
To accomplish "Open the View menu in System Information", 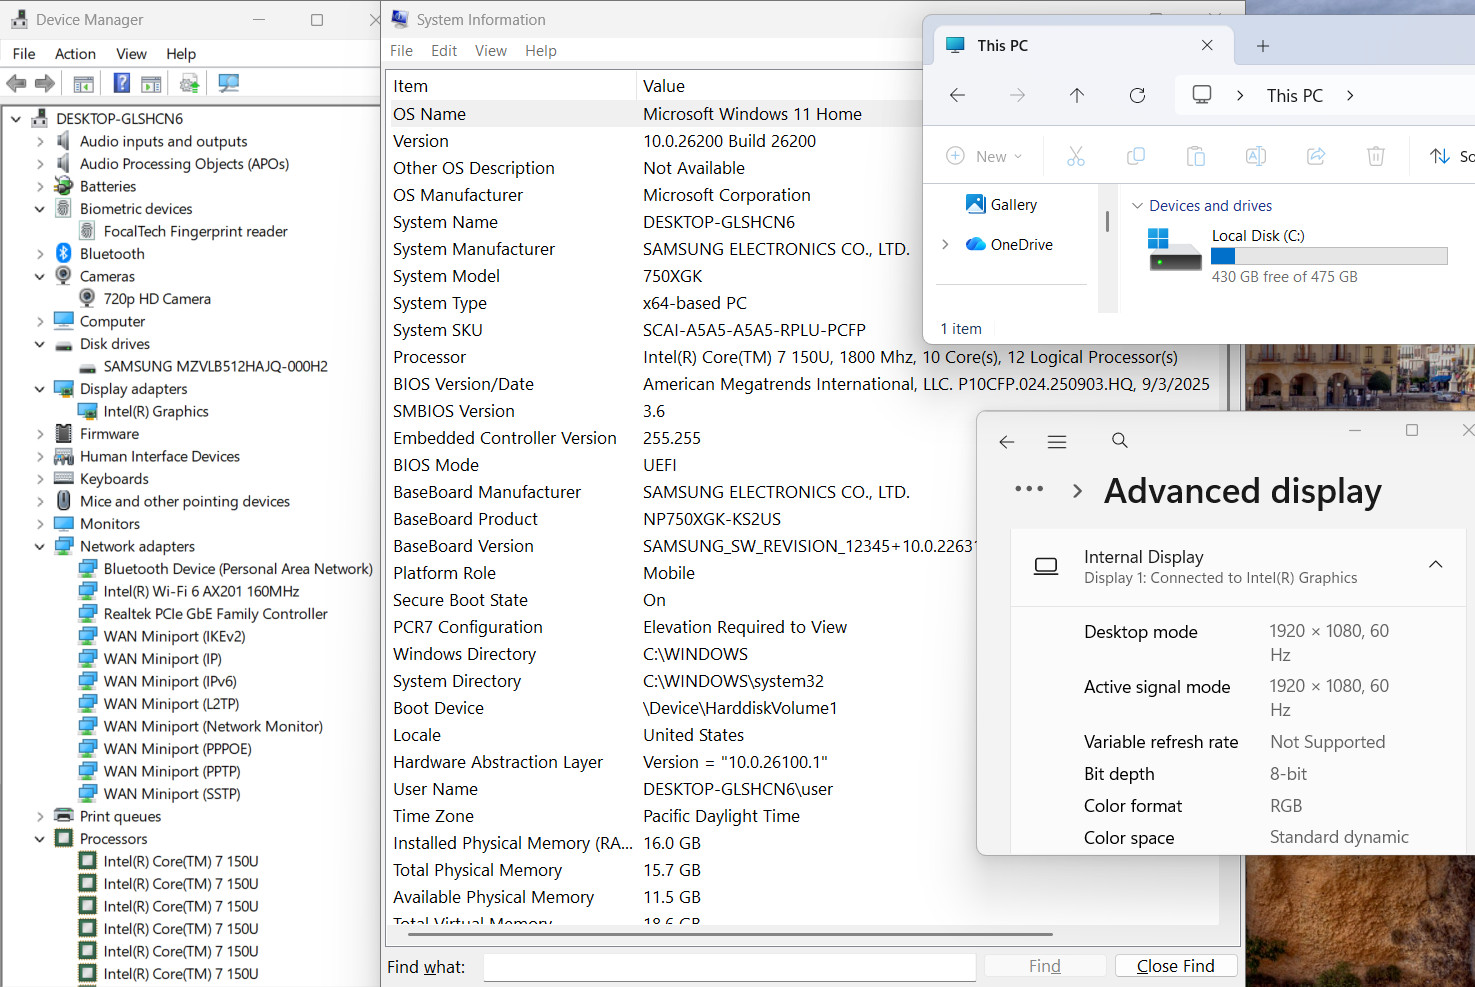I will (491, 51).
